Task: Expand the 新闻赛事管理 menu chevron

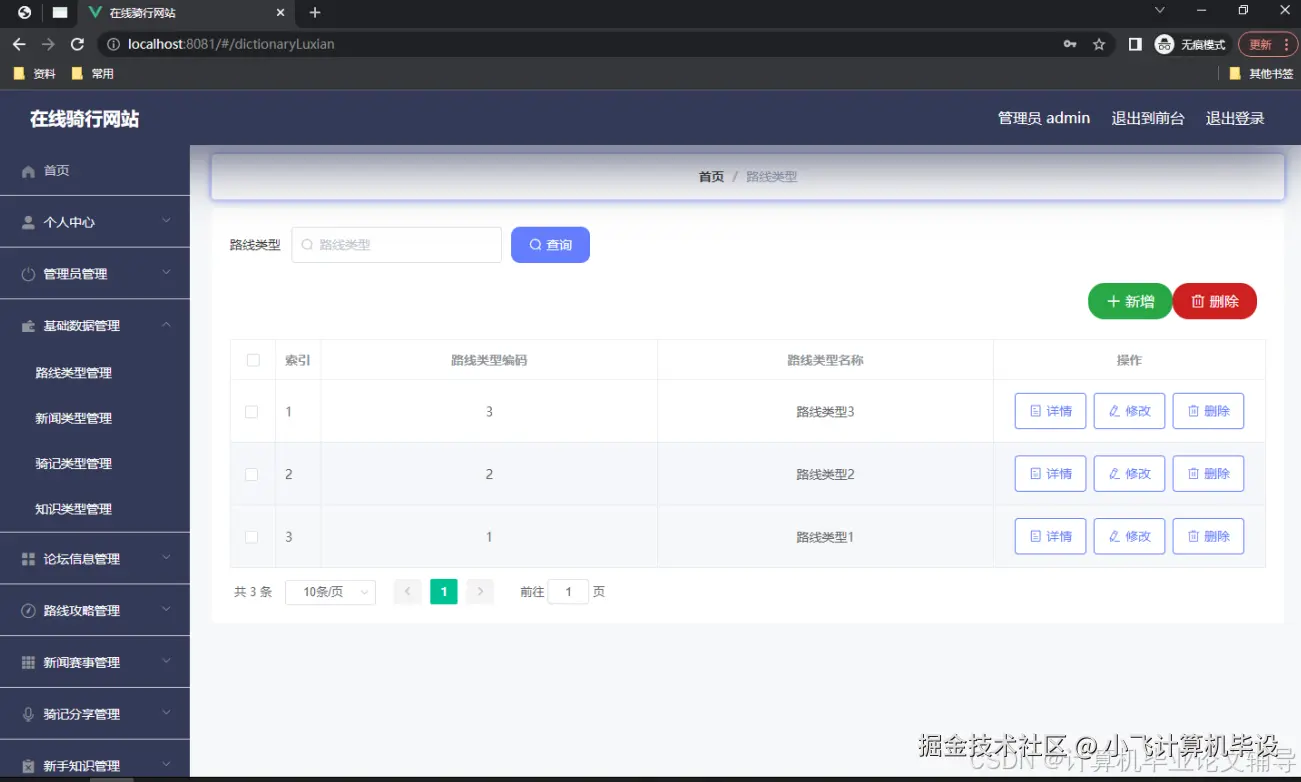Action: [x=167, y=661]
